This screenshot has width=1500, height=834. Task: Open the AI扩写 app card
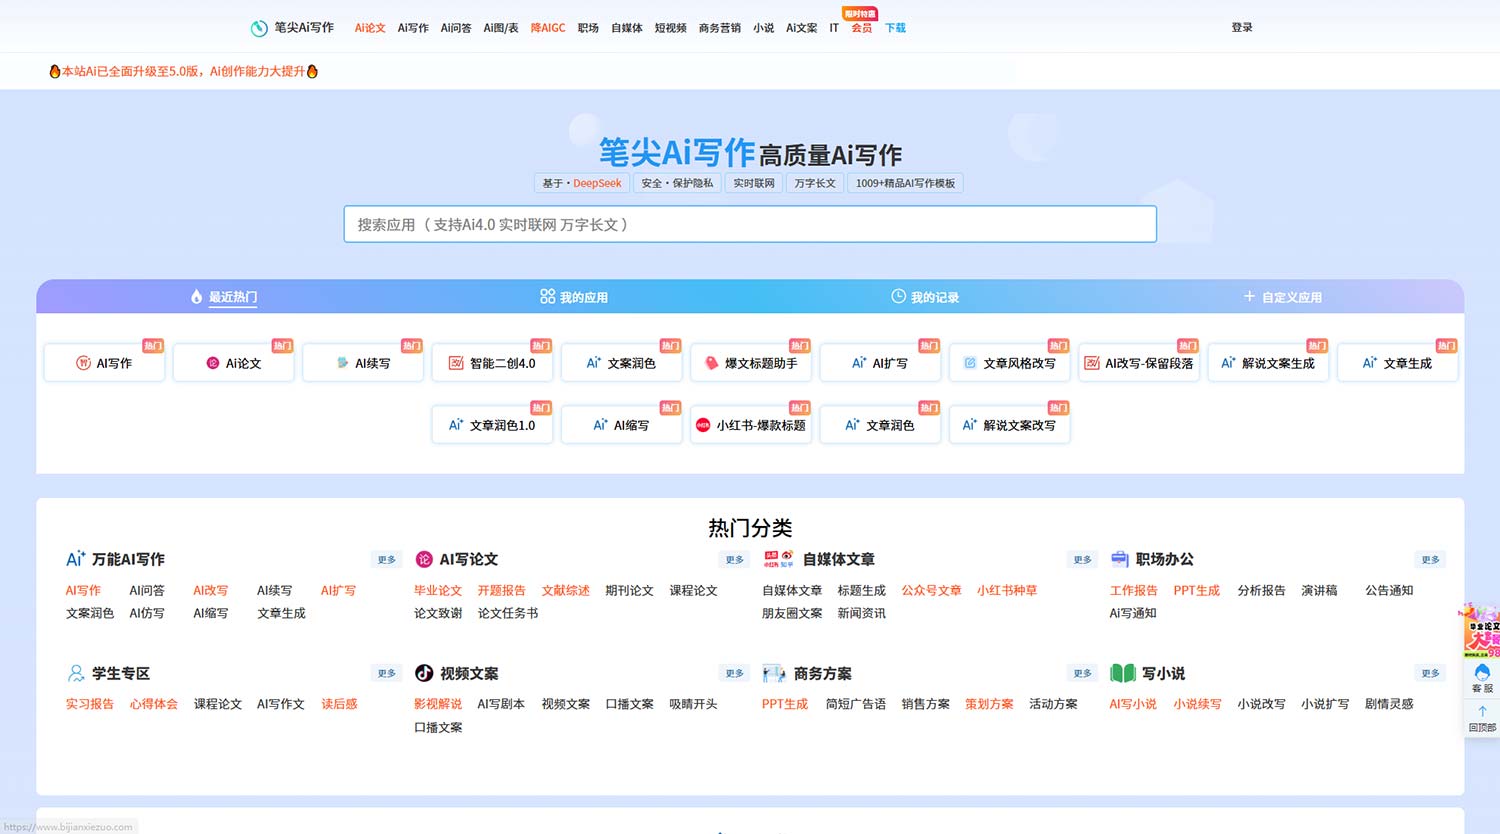coord(880,363)
